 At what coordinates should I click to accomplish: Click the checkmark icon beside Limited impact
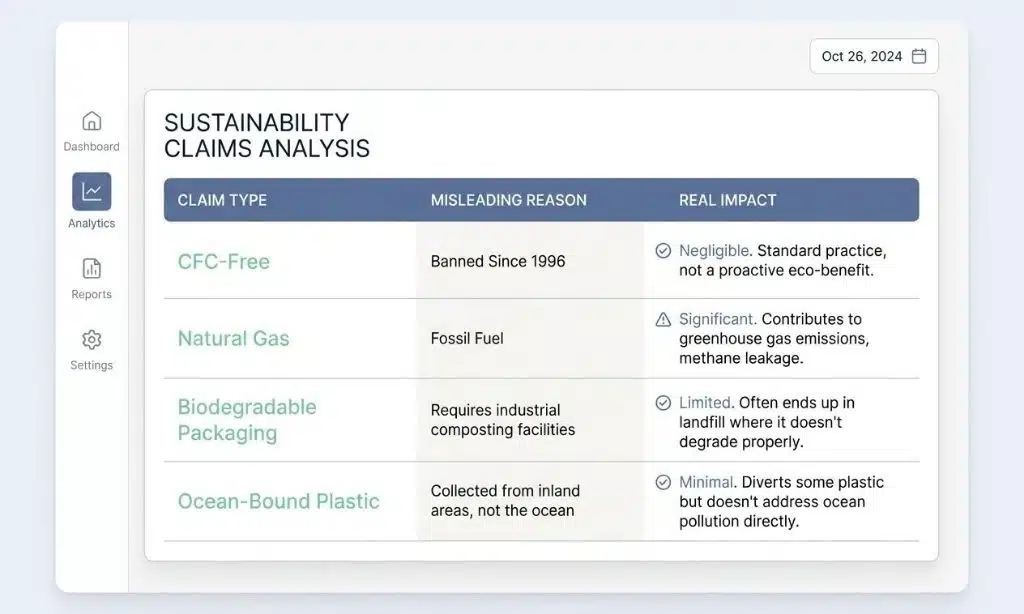662,403
